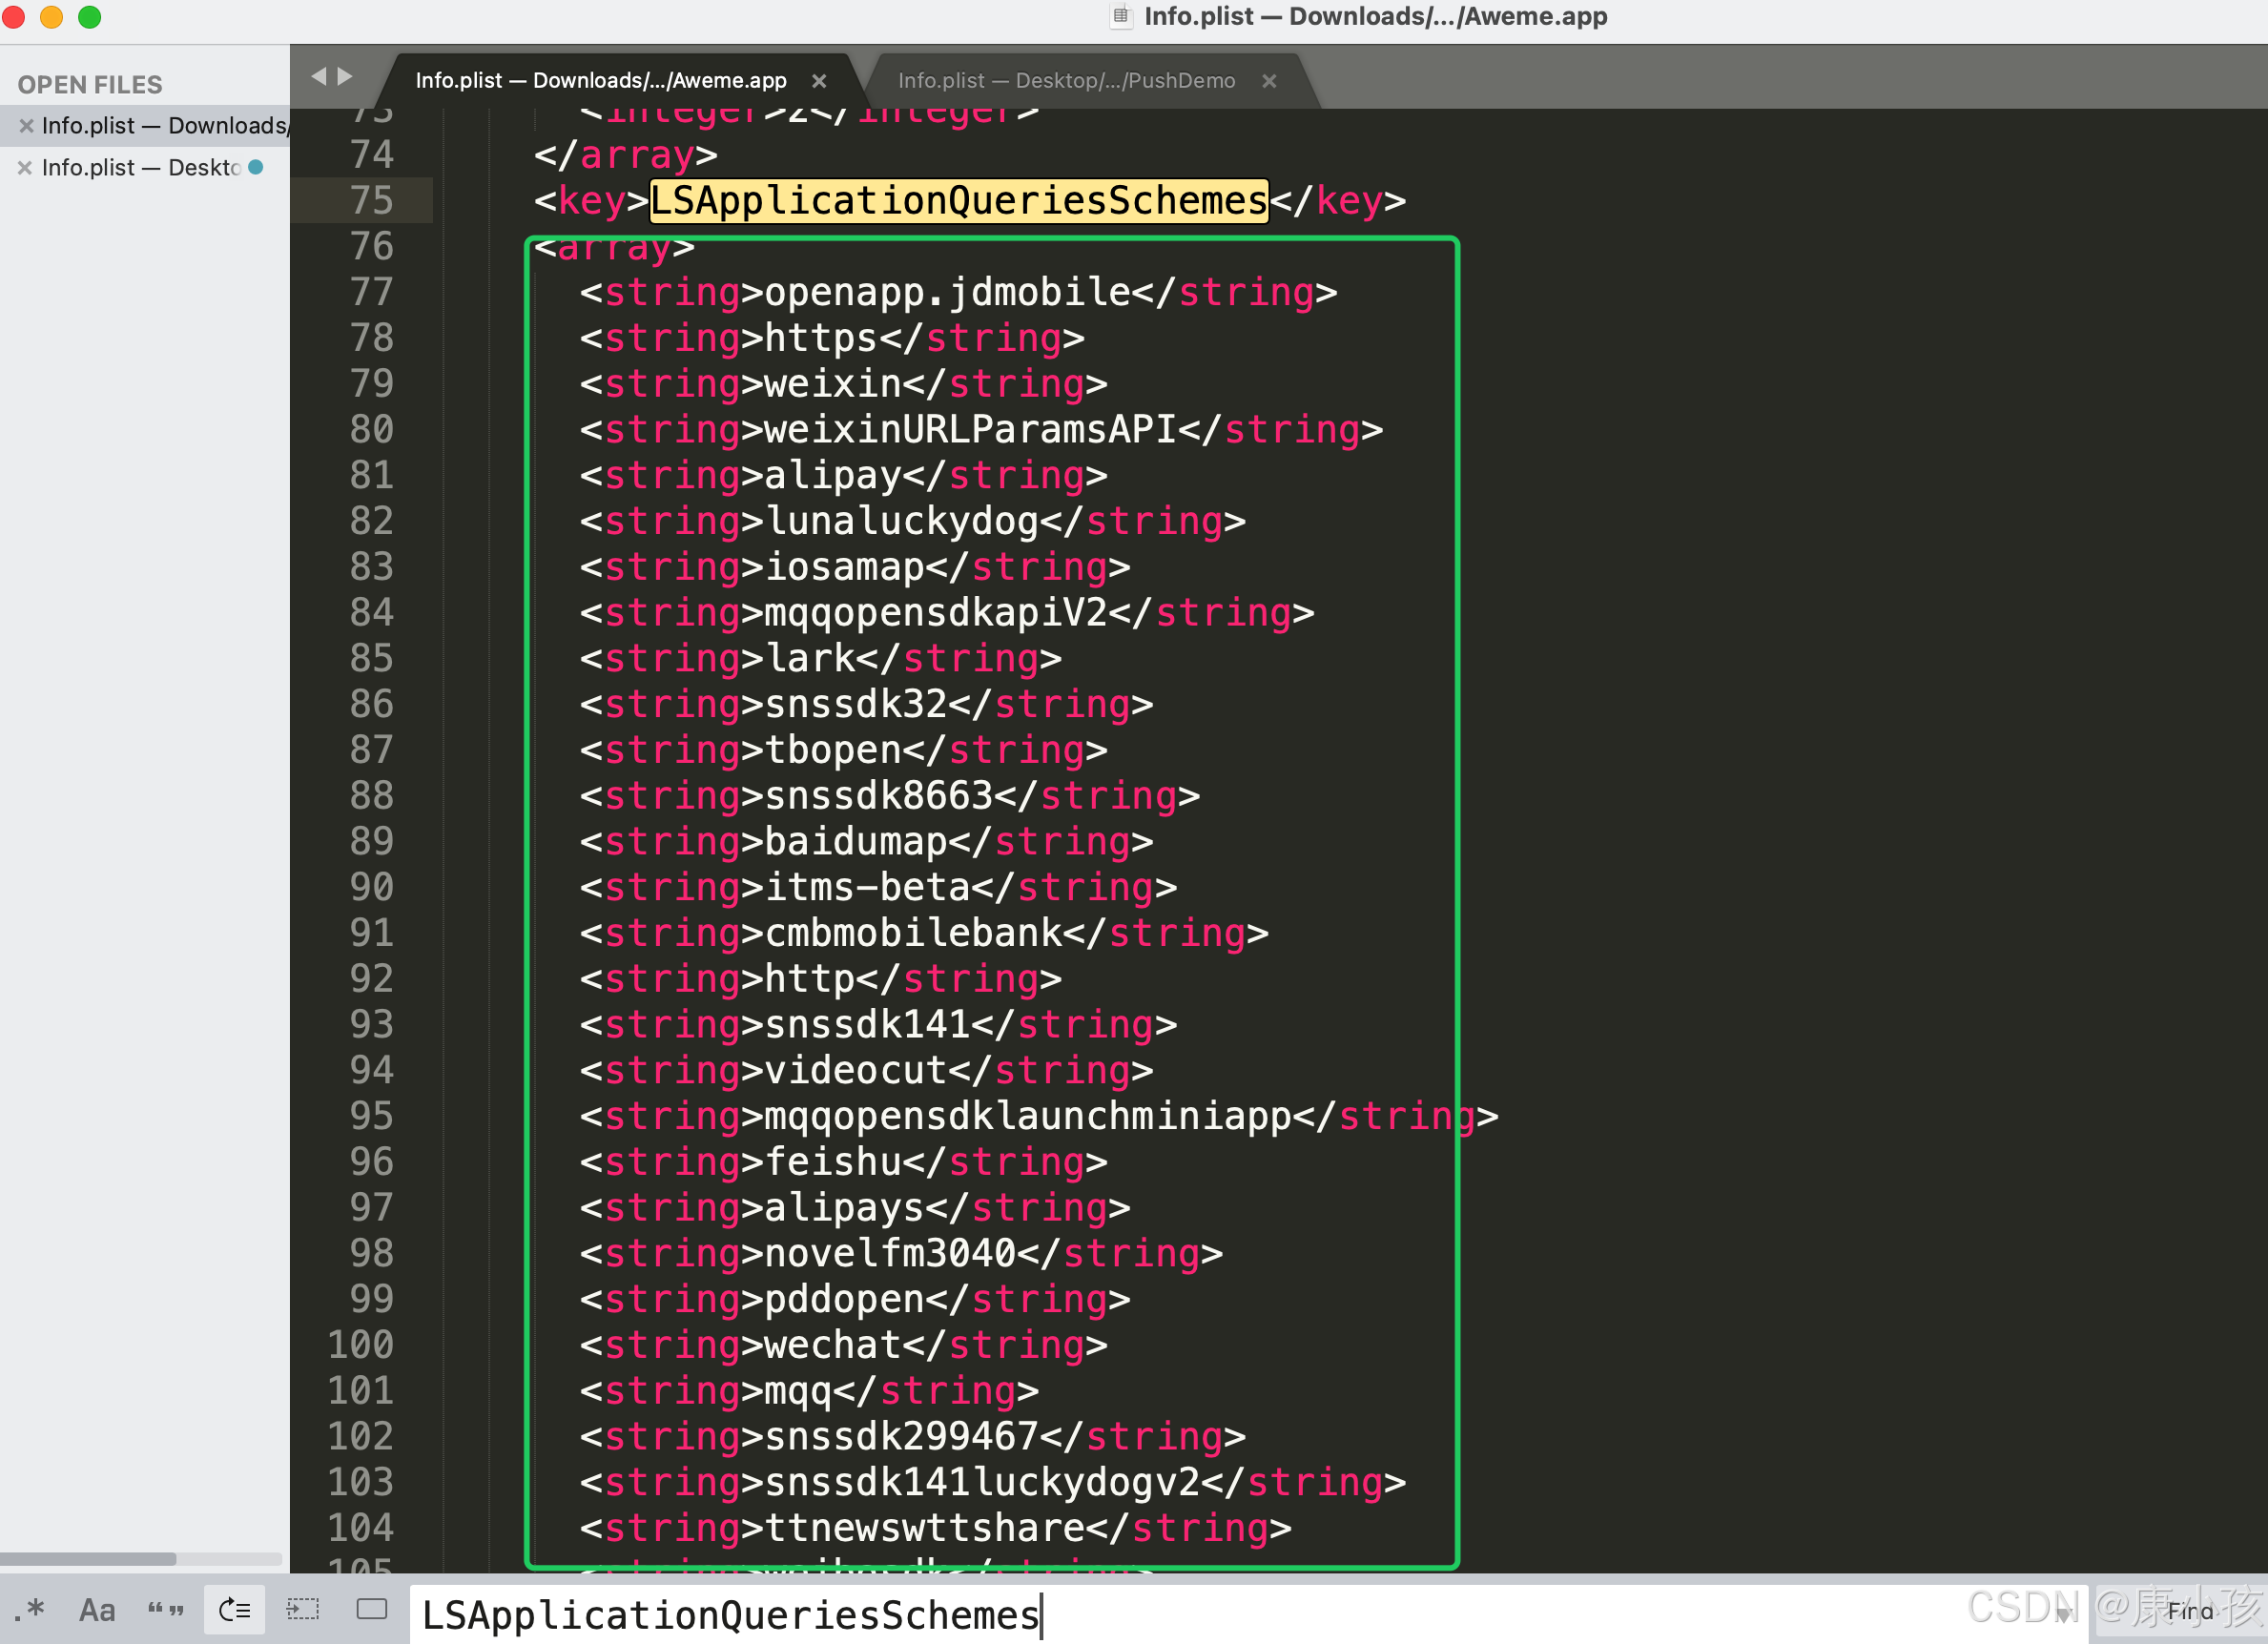This screenshot has width=2268, height=1644.
Task: Open Info.plist Desktop file in sidebar
Action: tap(140, 168)
